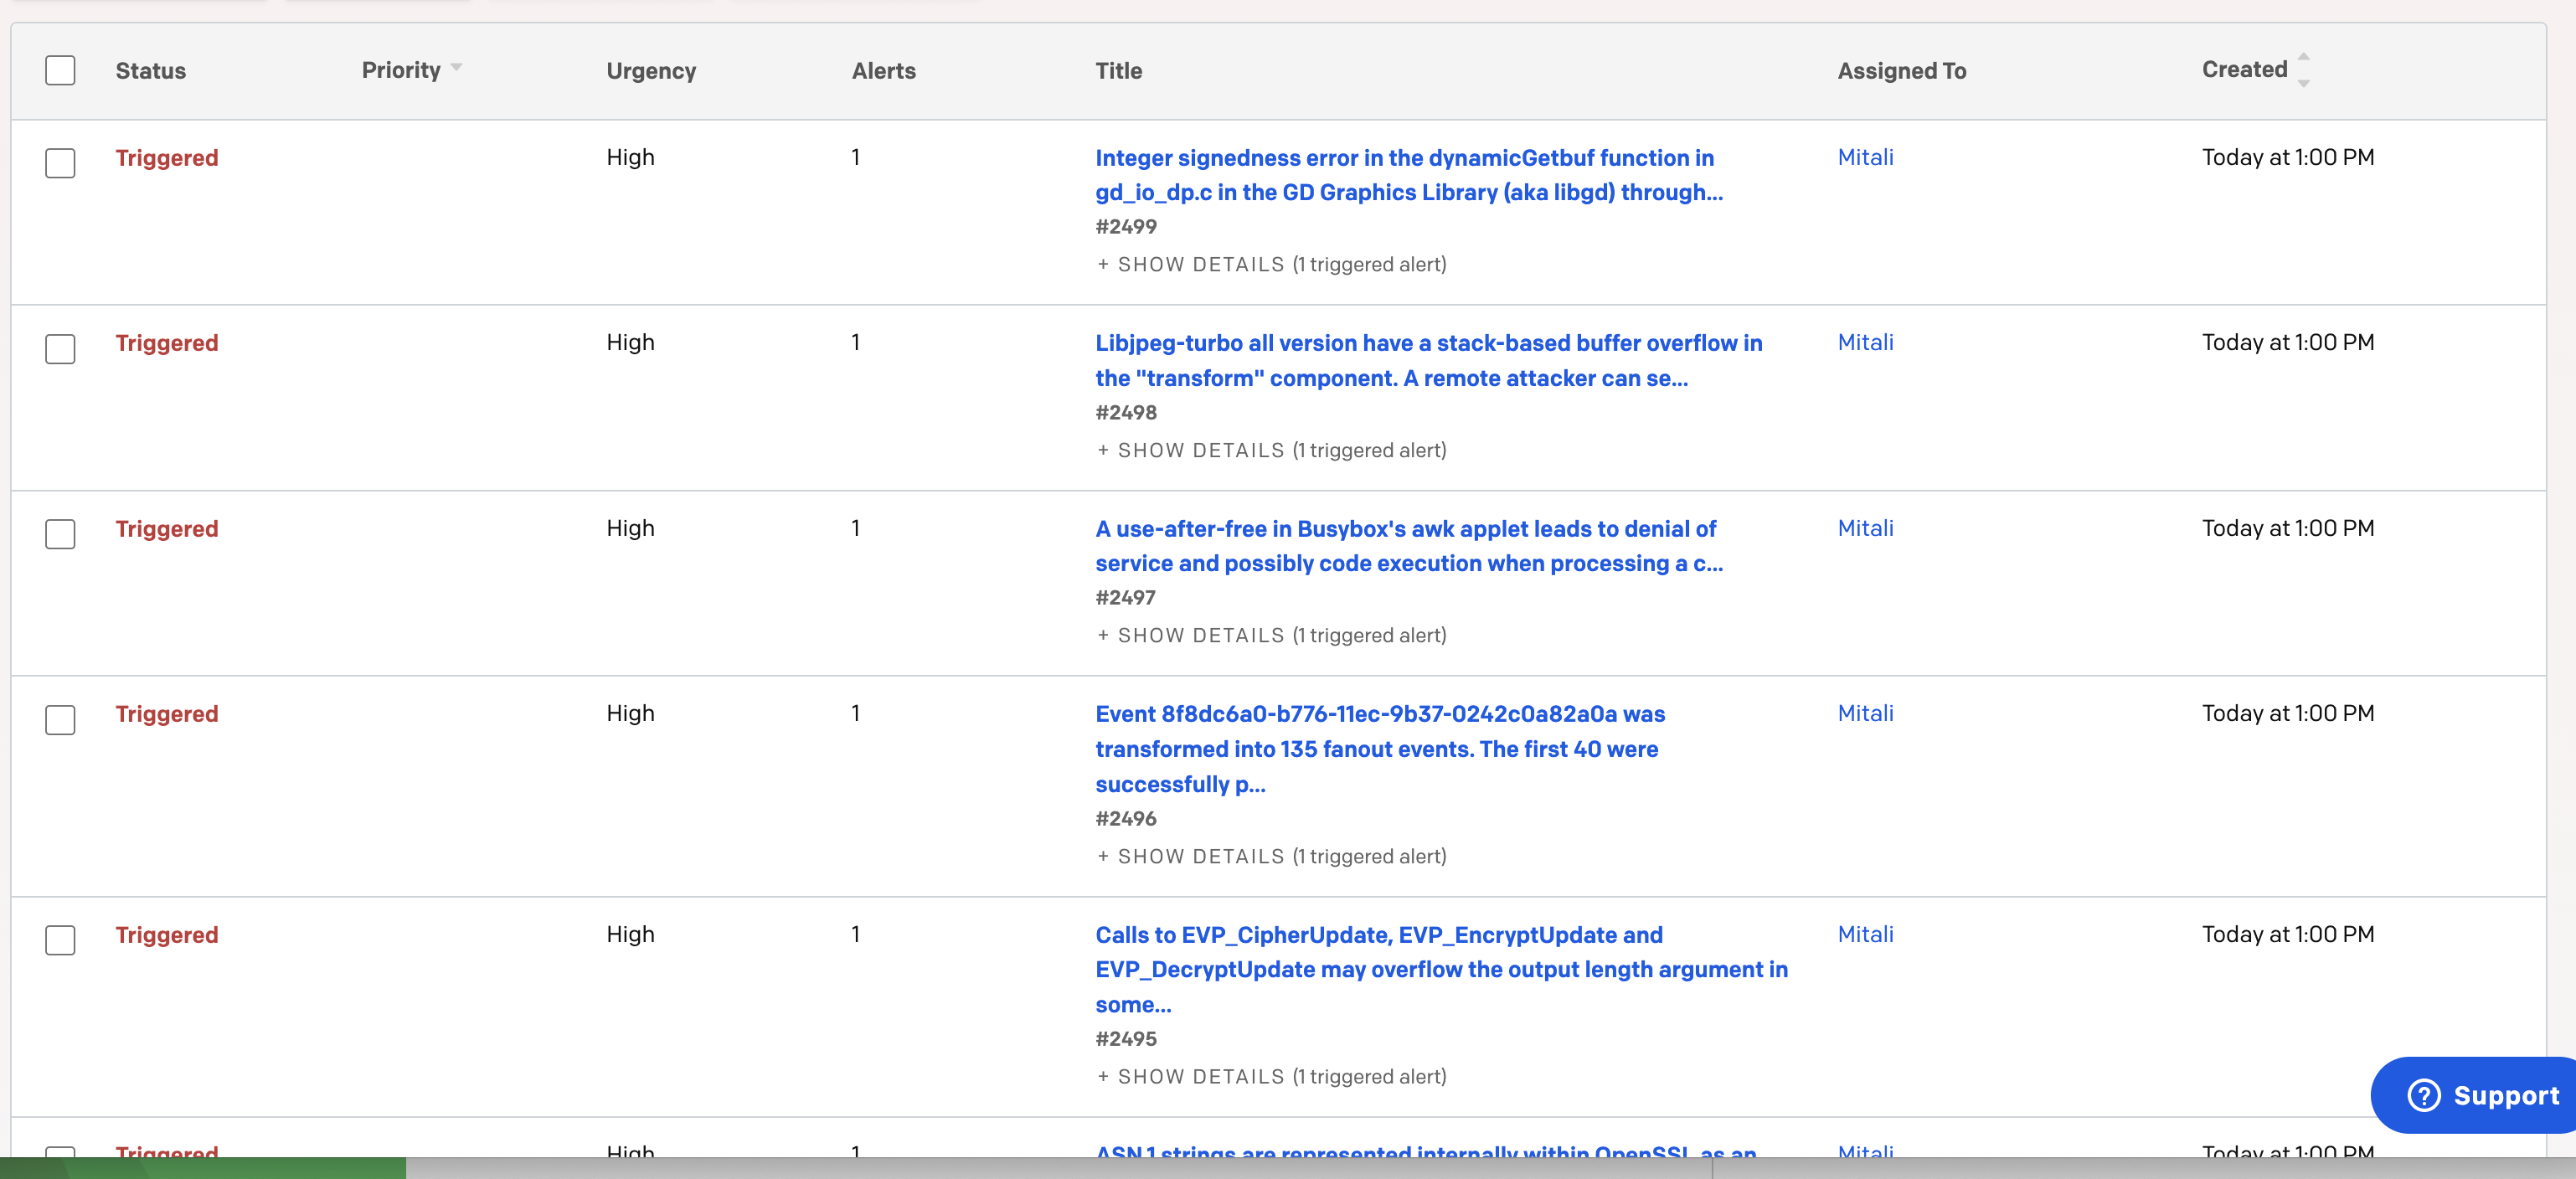The height and width of the screenshot is (1179, 2576).
Task: Tick the checkbox for the EVP_CipherUpdate incident
Action: pyautogui.click(x=60, y=940)
